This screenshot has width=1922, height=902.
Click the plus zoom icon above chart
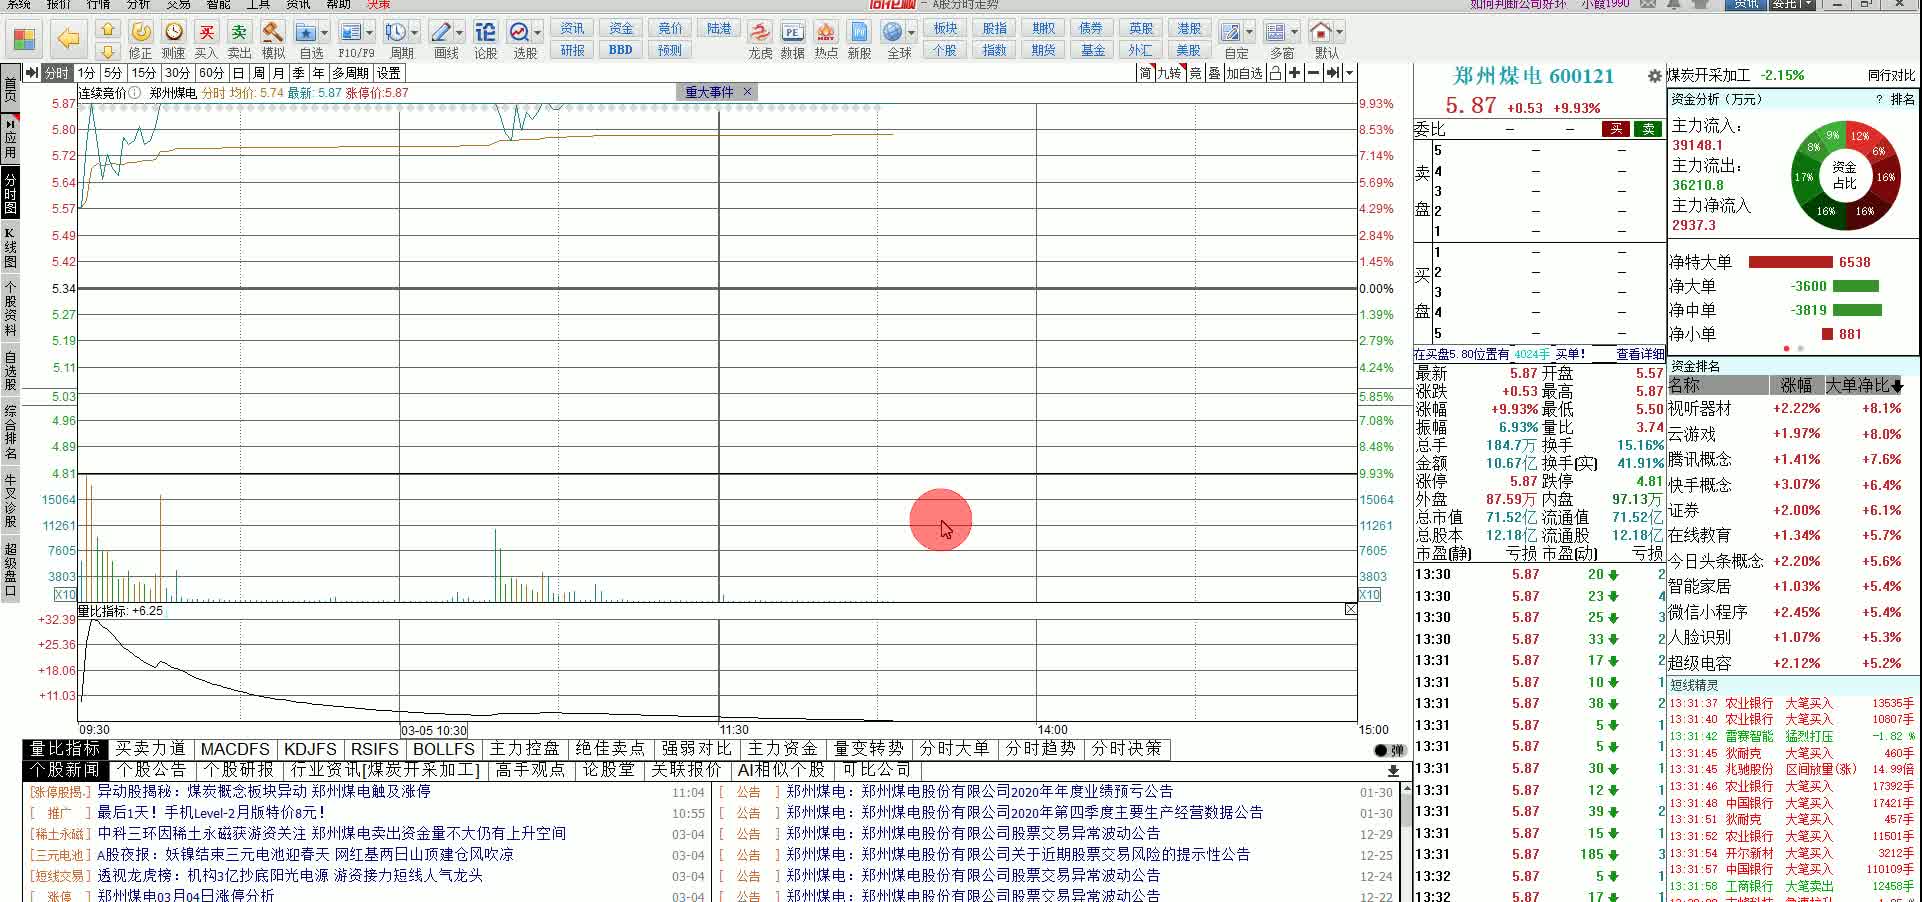[x=1295, y=73]
